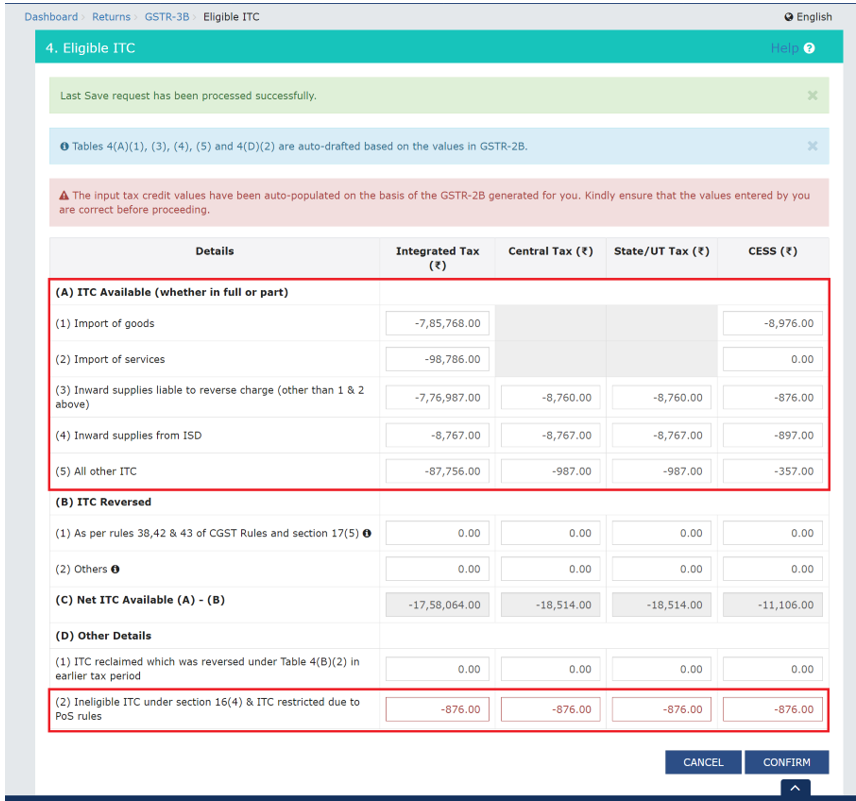Open the Dashboard breadcrumb link
Image resolution: width=856 pixels, height=801 pixels.
(51, 16)
